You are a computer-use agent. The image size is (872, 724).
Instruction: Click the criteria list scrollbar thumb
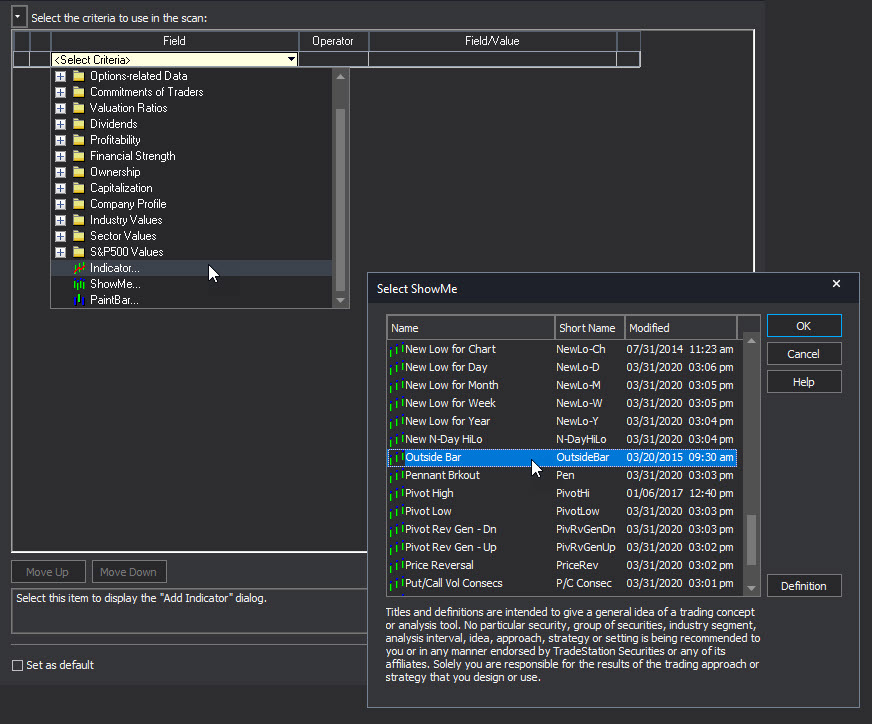click(x=341, y=200)
